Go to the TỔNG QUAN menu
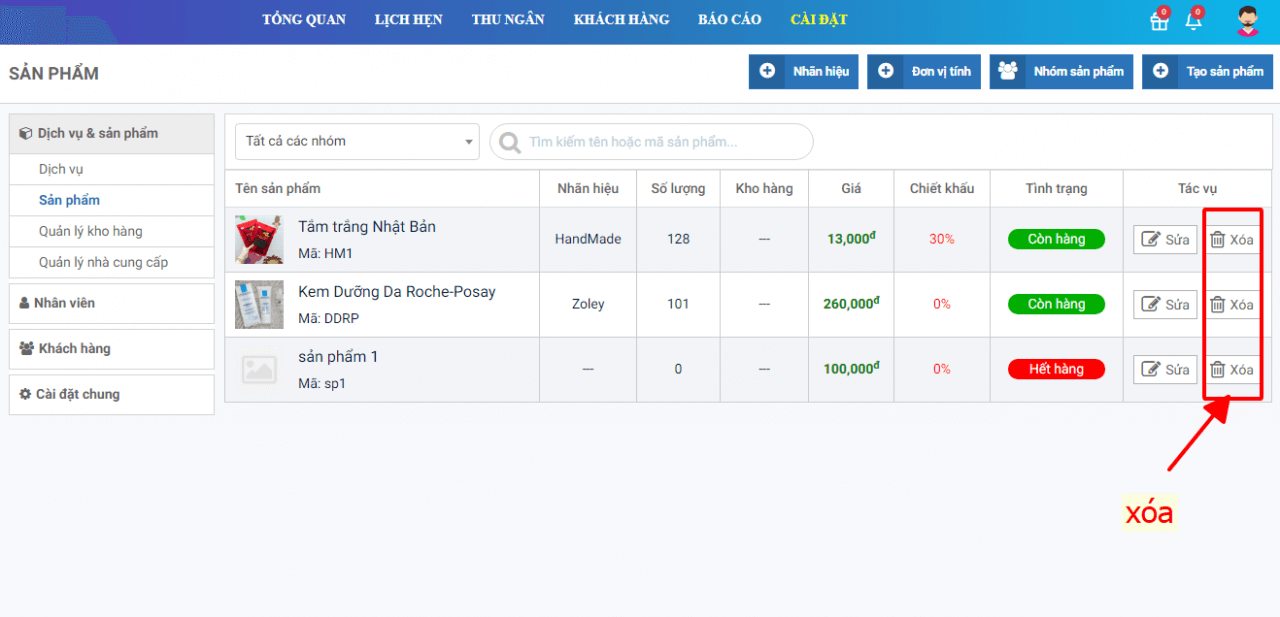The height and width of the screenshot is (617, 1280). click(304, 20)
